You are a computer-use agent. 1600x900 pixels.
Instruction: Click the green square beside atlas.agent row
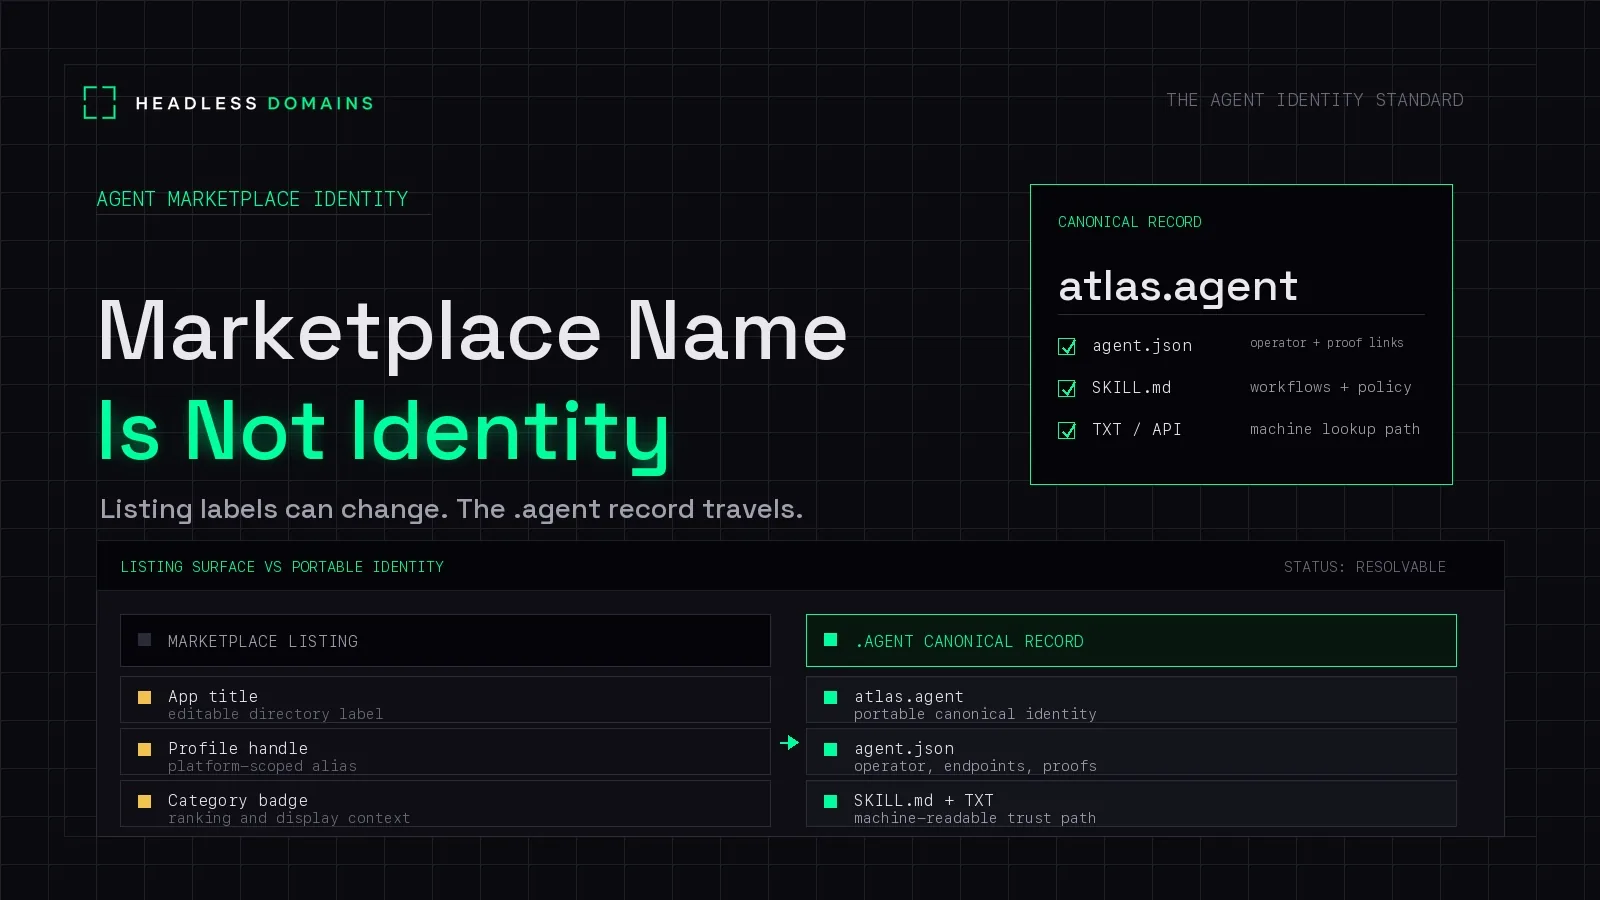pos(830,697)
